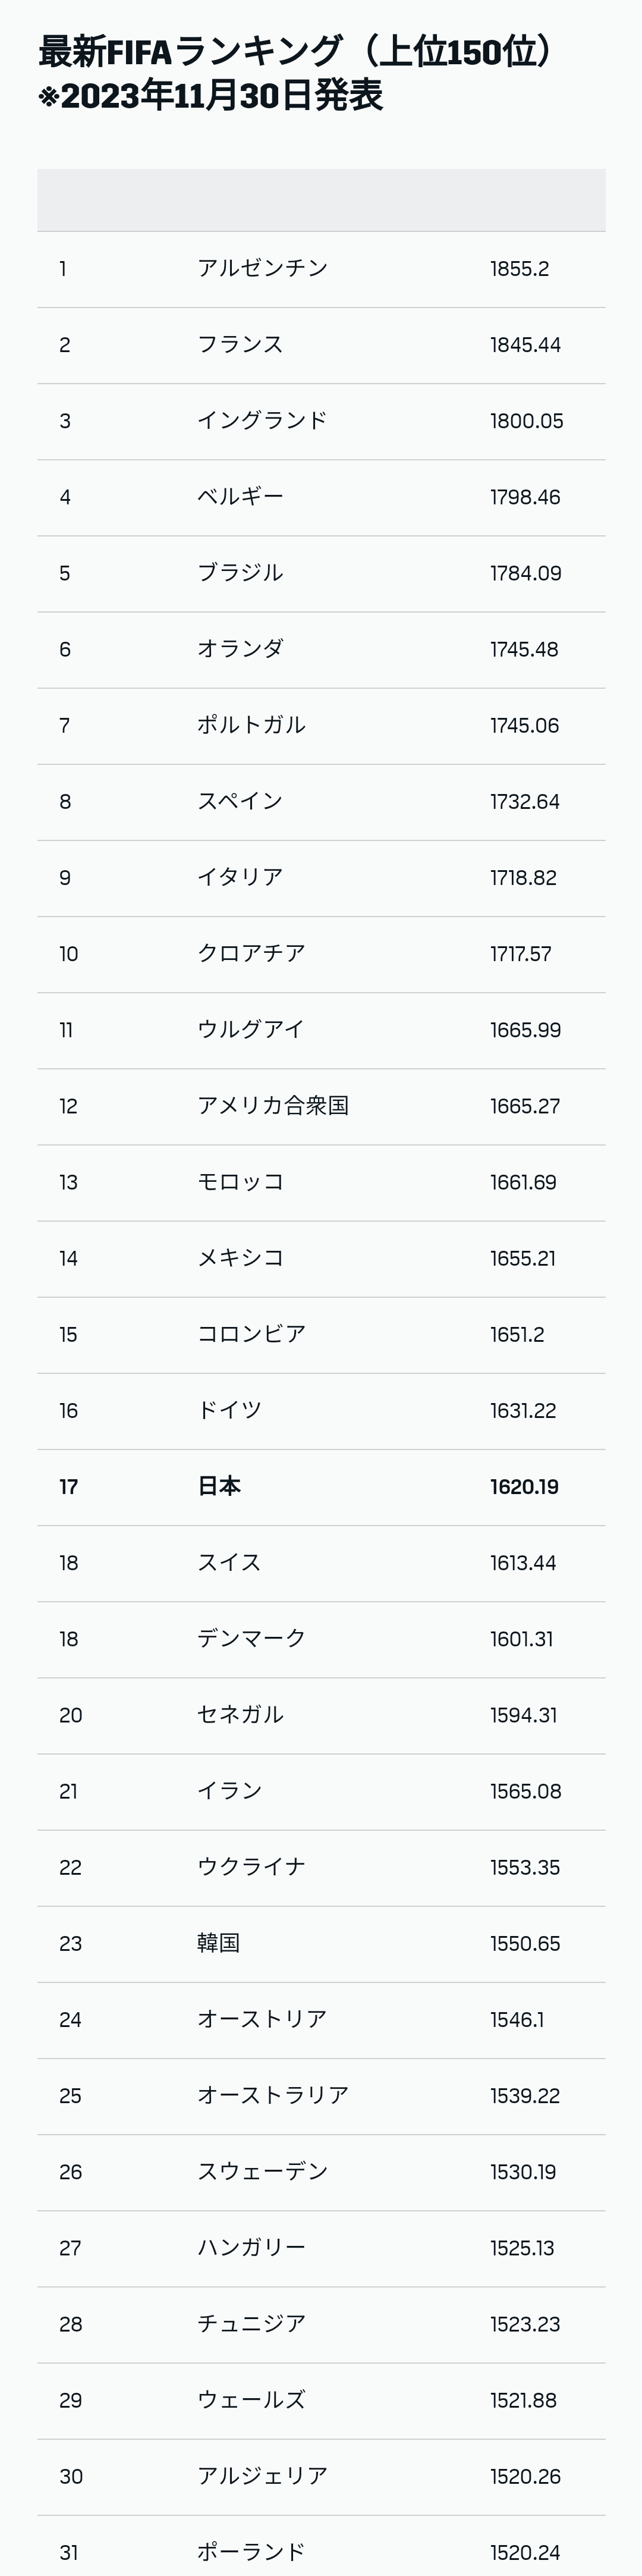Select the アルゼンチン country name

[262, 268]
